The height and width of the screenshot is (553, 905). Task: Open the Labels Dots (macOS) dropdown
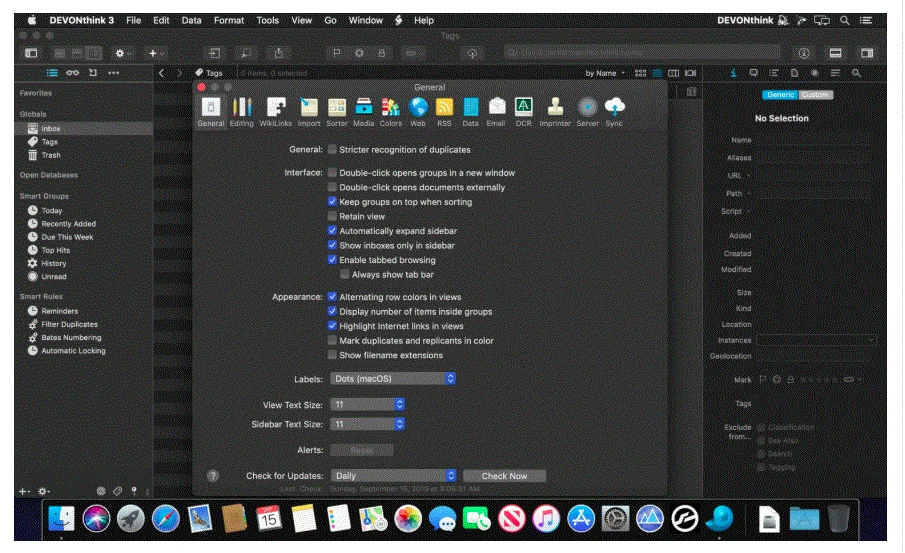(393, 379)
